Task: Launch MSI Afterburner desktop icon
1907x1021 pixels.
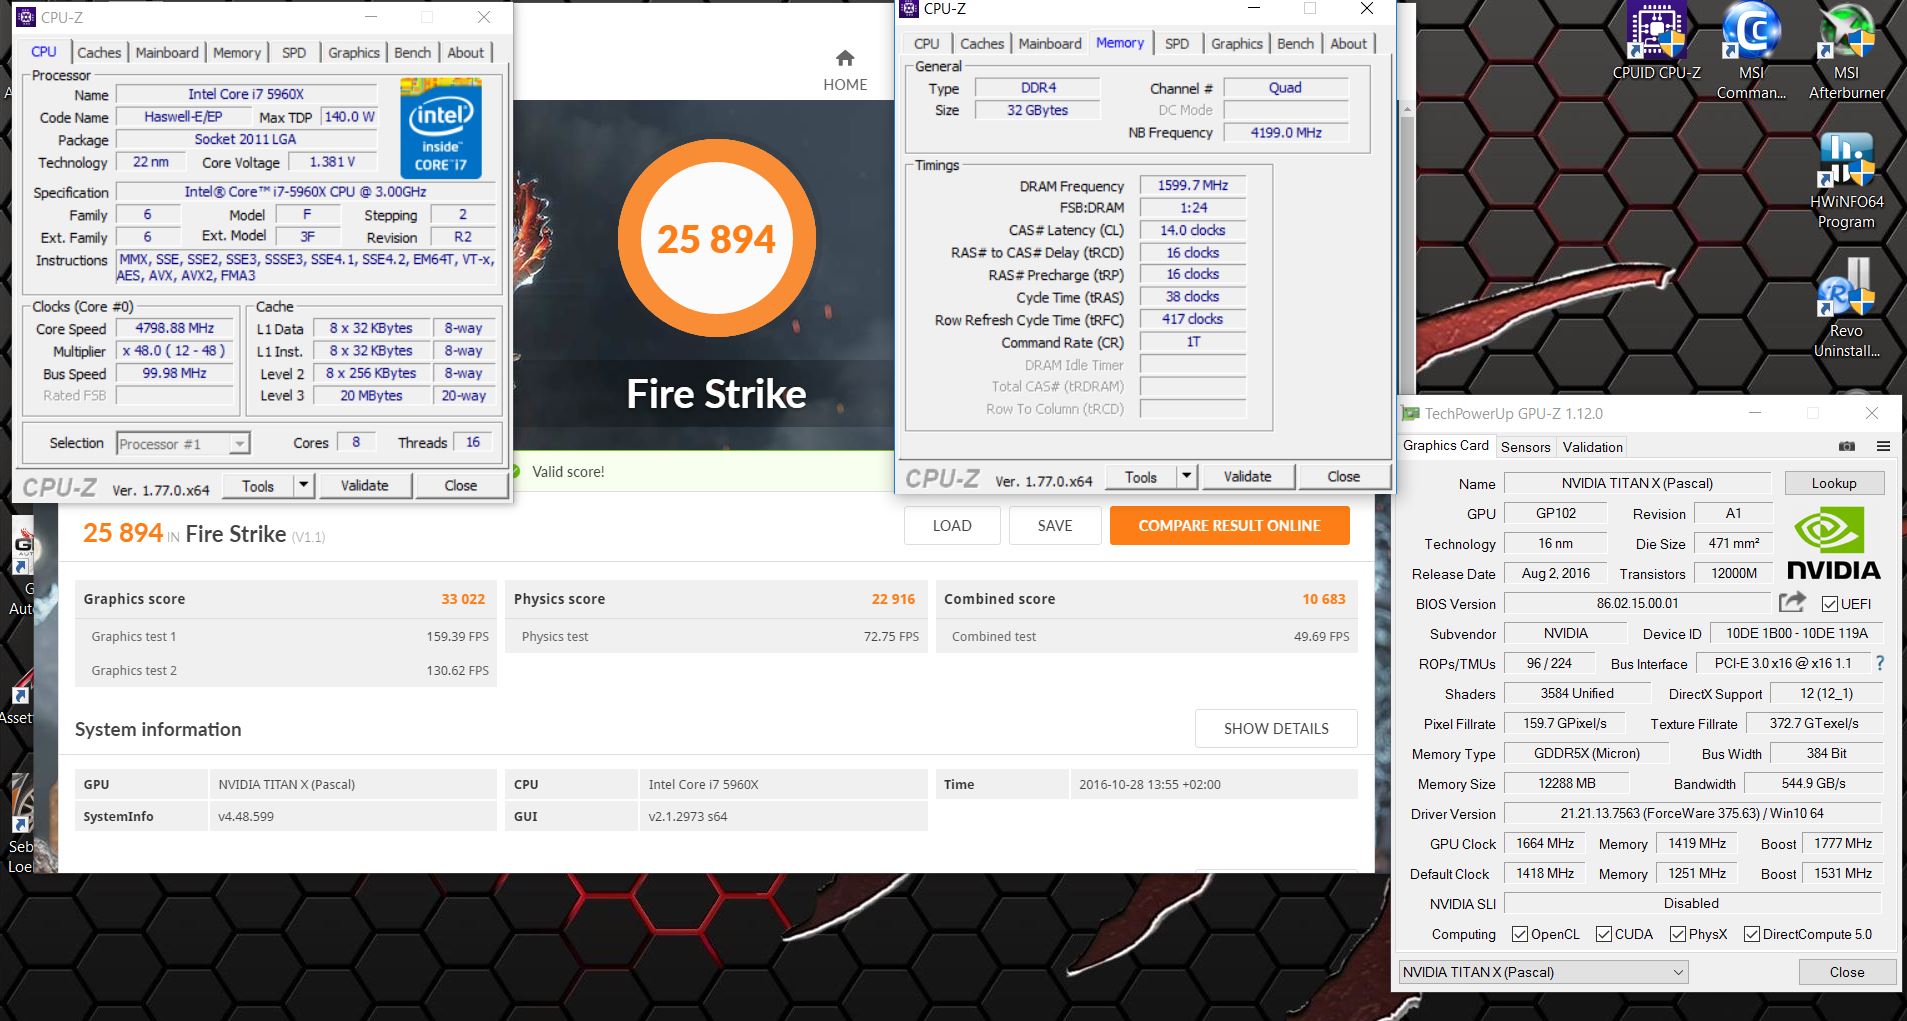Action: point(1846,50)
